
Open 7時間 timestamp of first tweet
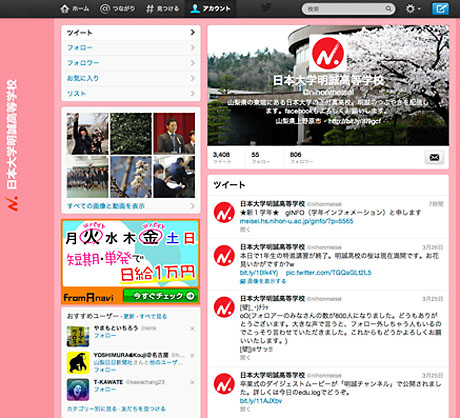coord(436,204)
